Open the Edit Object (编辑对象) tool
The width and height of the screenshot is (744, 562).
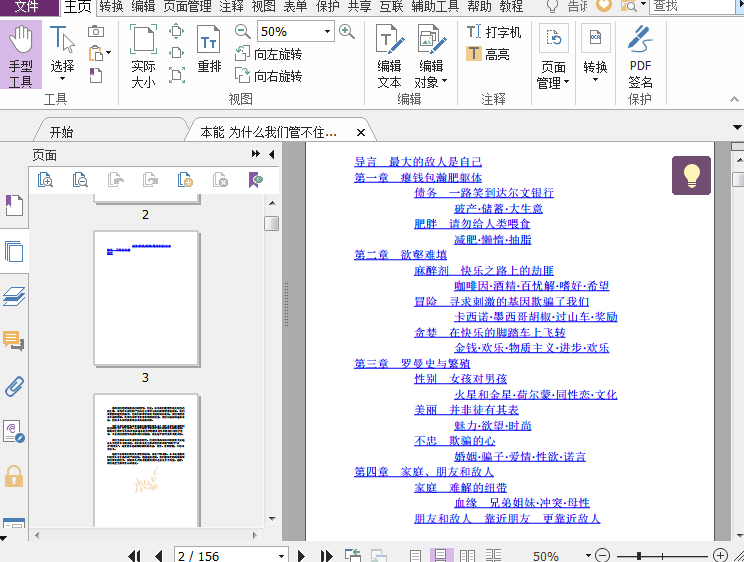tap(431, 56)
